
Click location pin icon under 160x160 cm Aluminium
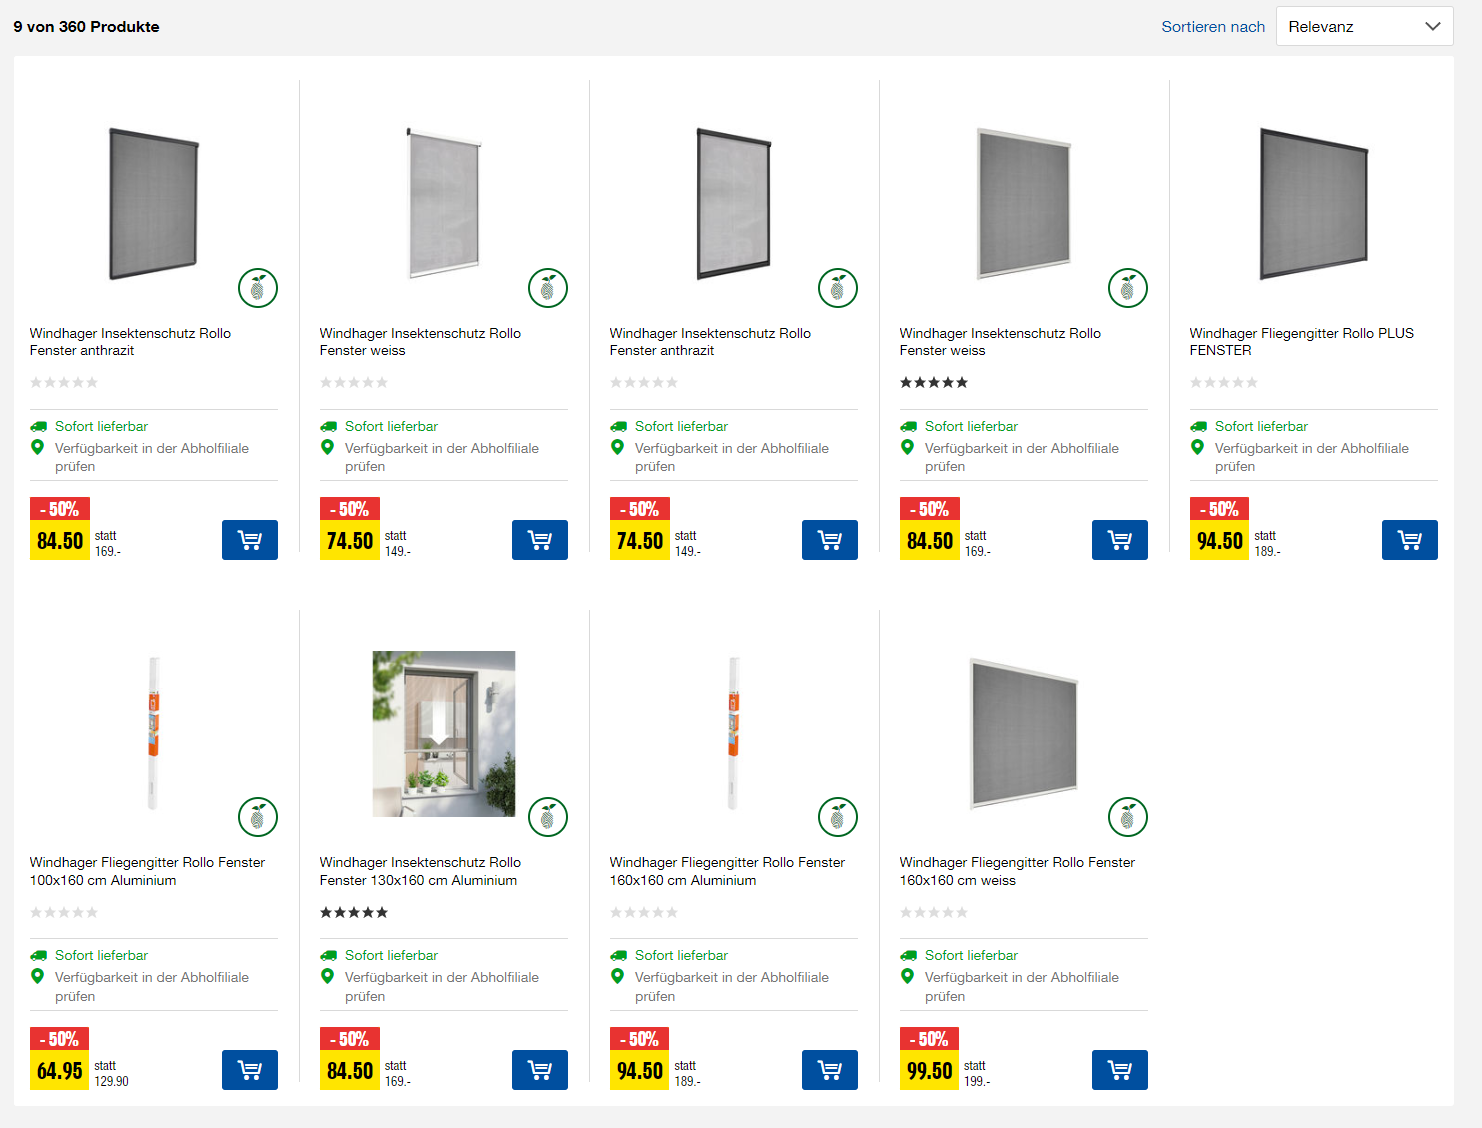pos(617,976)
